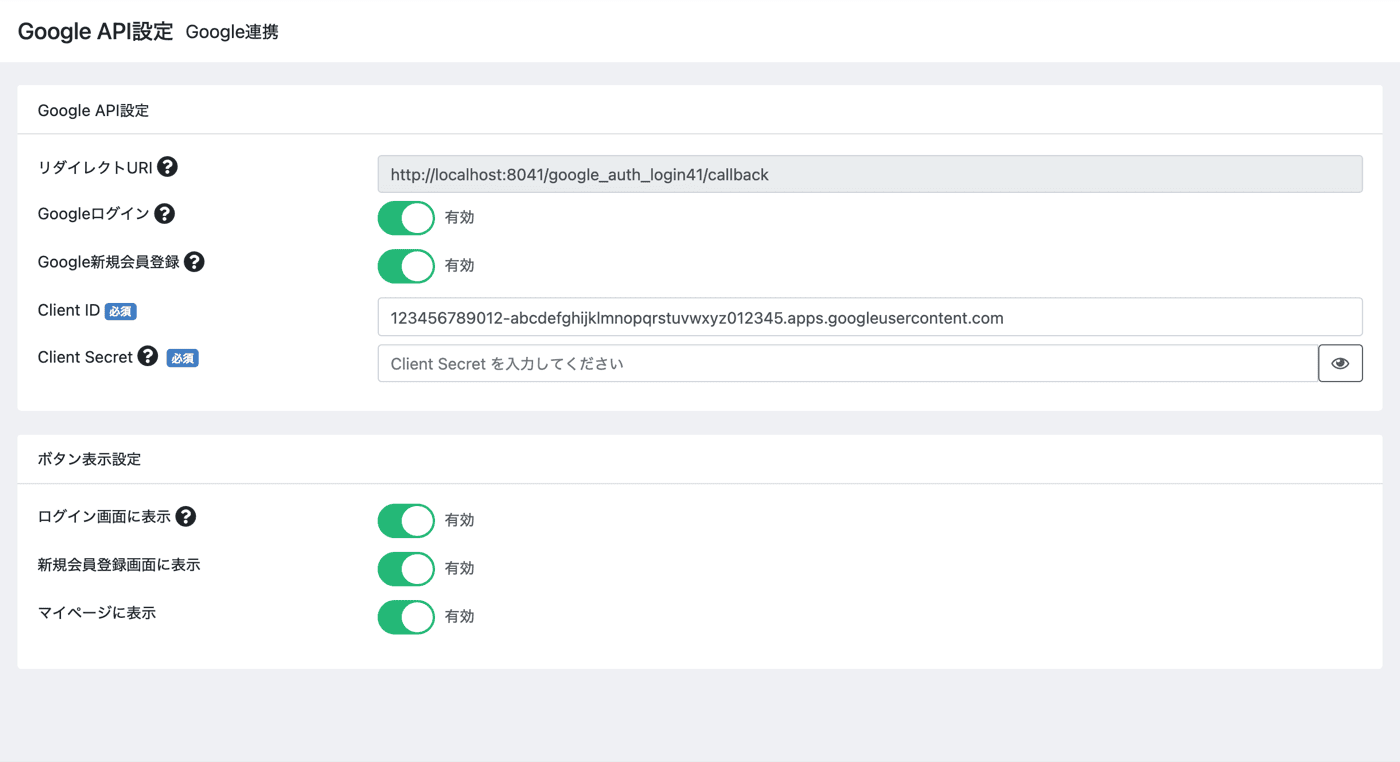Turn off the マイページに表示 switch
The width and height of the screenshot is (1400, 762).
coord(406,617)
